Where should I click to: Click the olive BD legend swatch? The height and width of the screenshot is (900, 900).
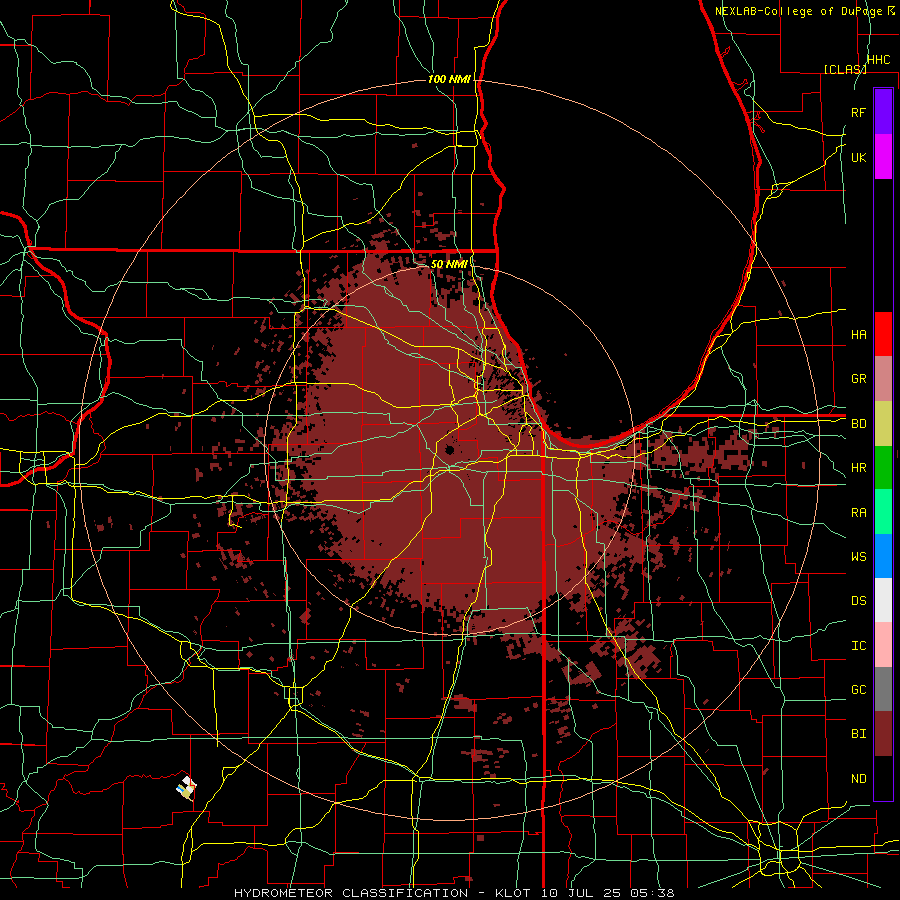883,423
